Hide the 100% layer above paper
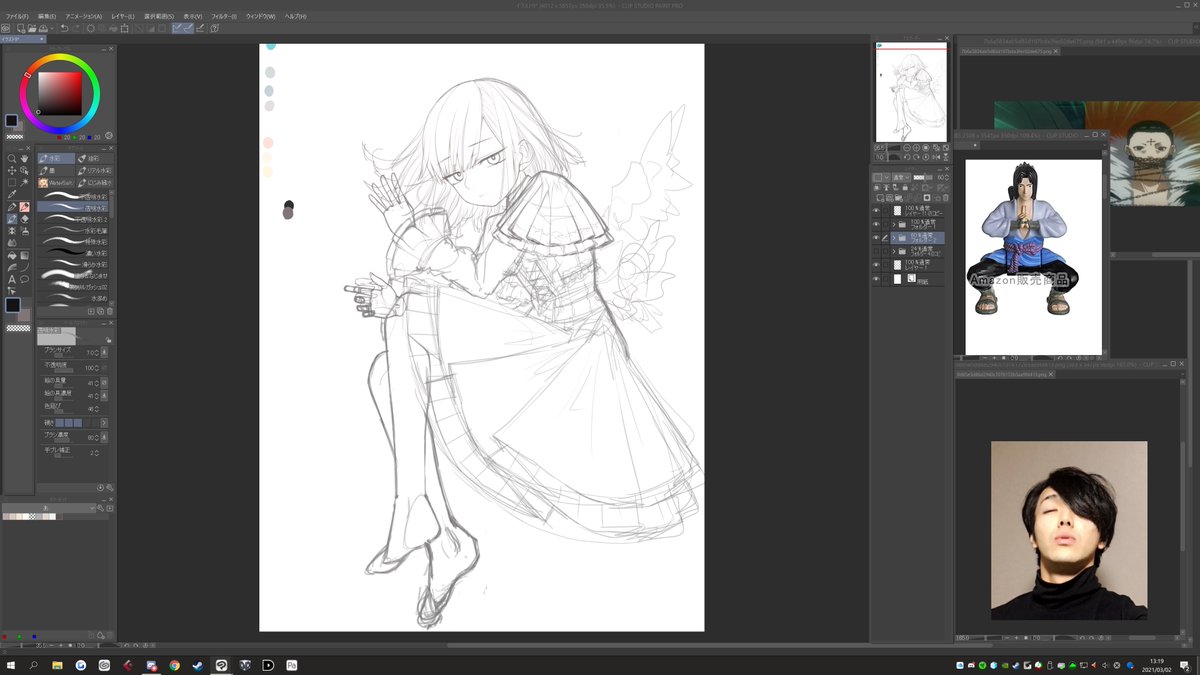 [x=876, y=263]
